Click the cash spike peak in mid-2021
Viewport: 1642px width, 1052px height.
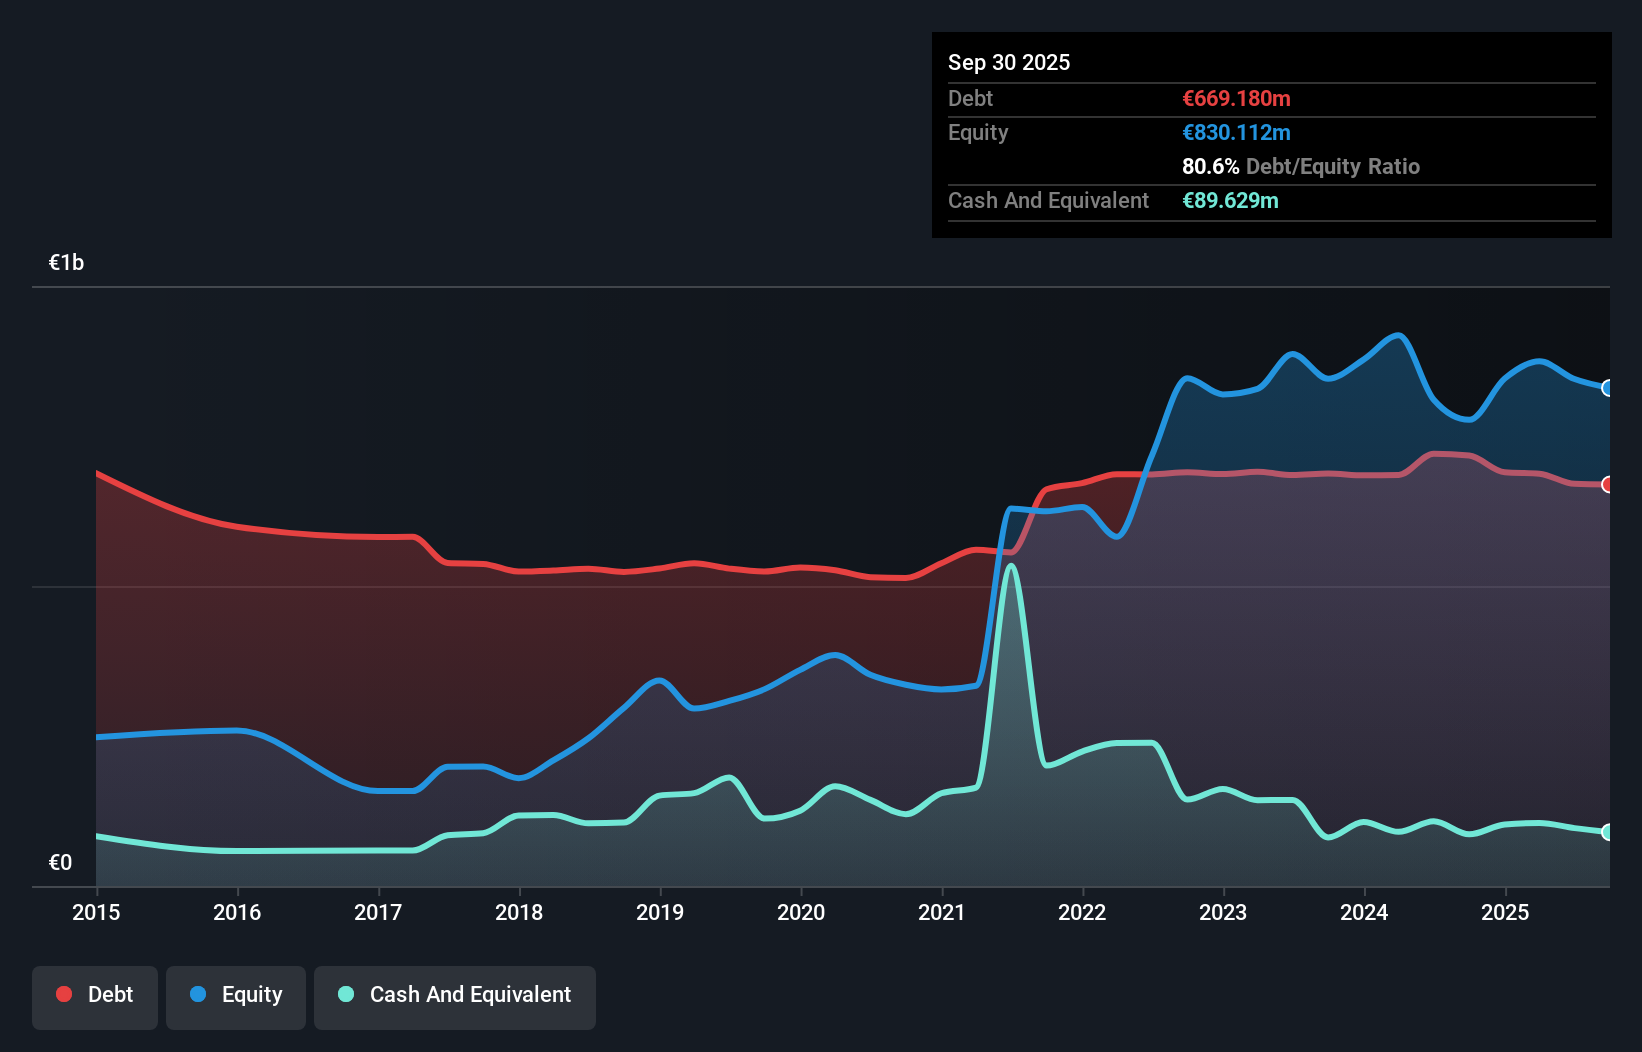click(x=1011, y=568)
